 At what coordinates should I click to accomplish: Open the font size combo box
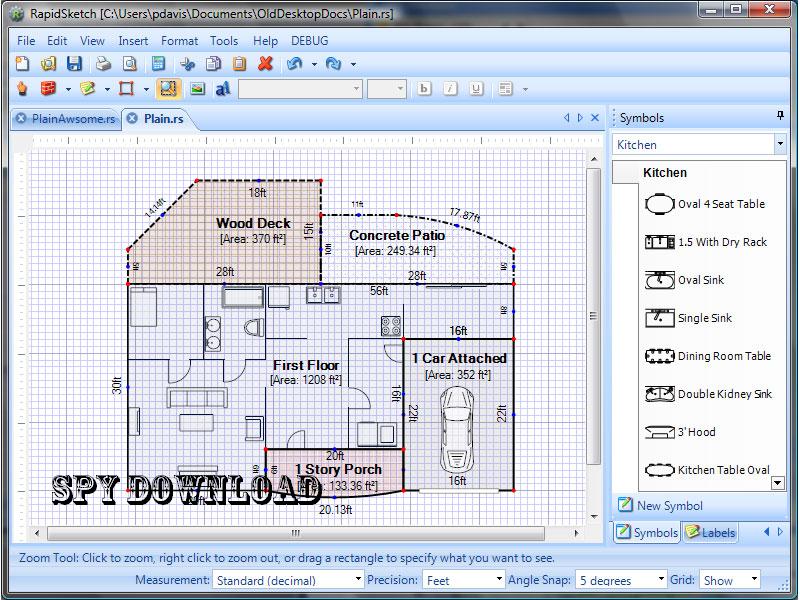tap(387, 89)
